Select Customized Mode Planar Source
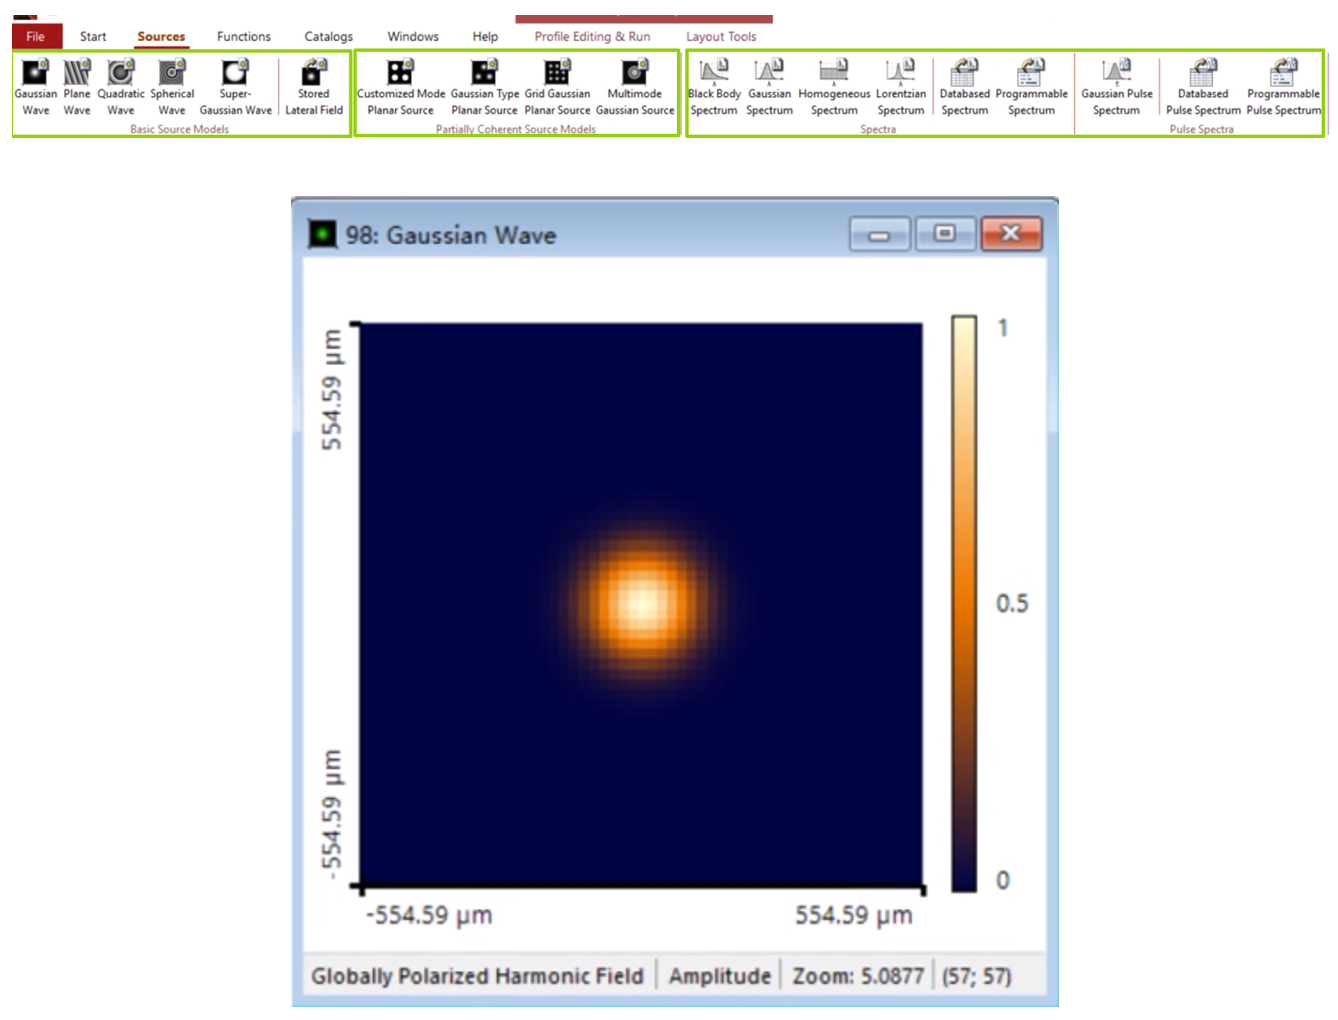Screen dimensions: 1338x1020 (x=400, y=74)
